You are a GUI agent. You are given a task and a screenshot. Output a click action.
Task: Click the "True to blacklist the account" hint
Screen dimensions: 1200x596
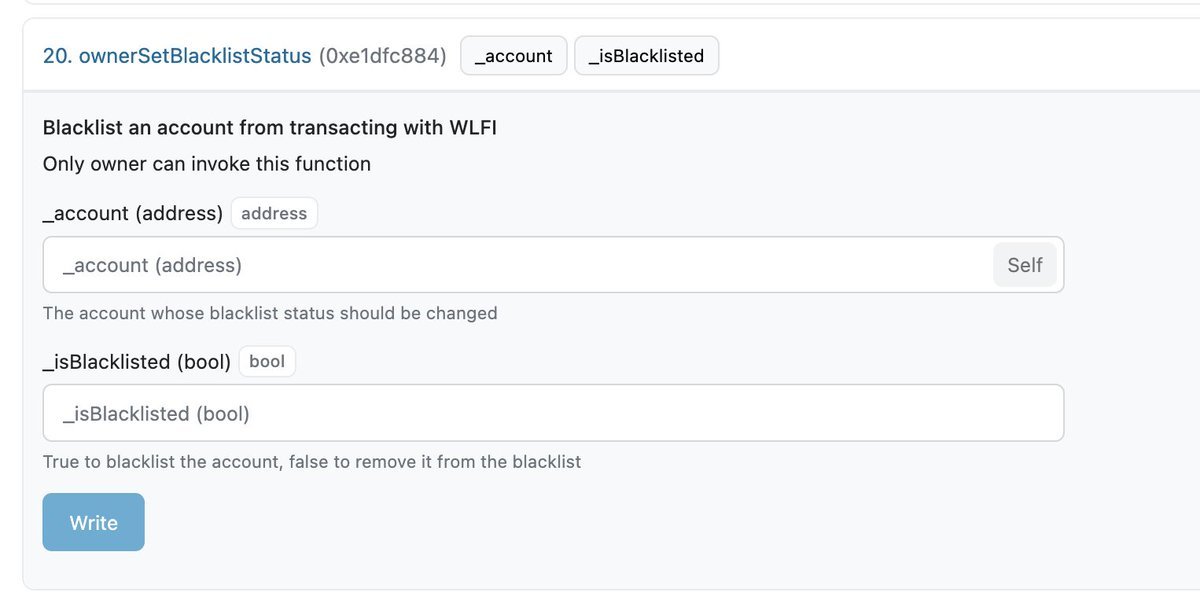(x=312, y=462)
